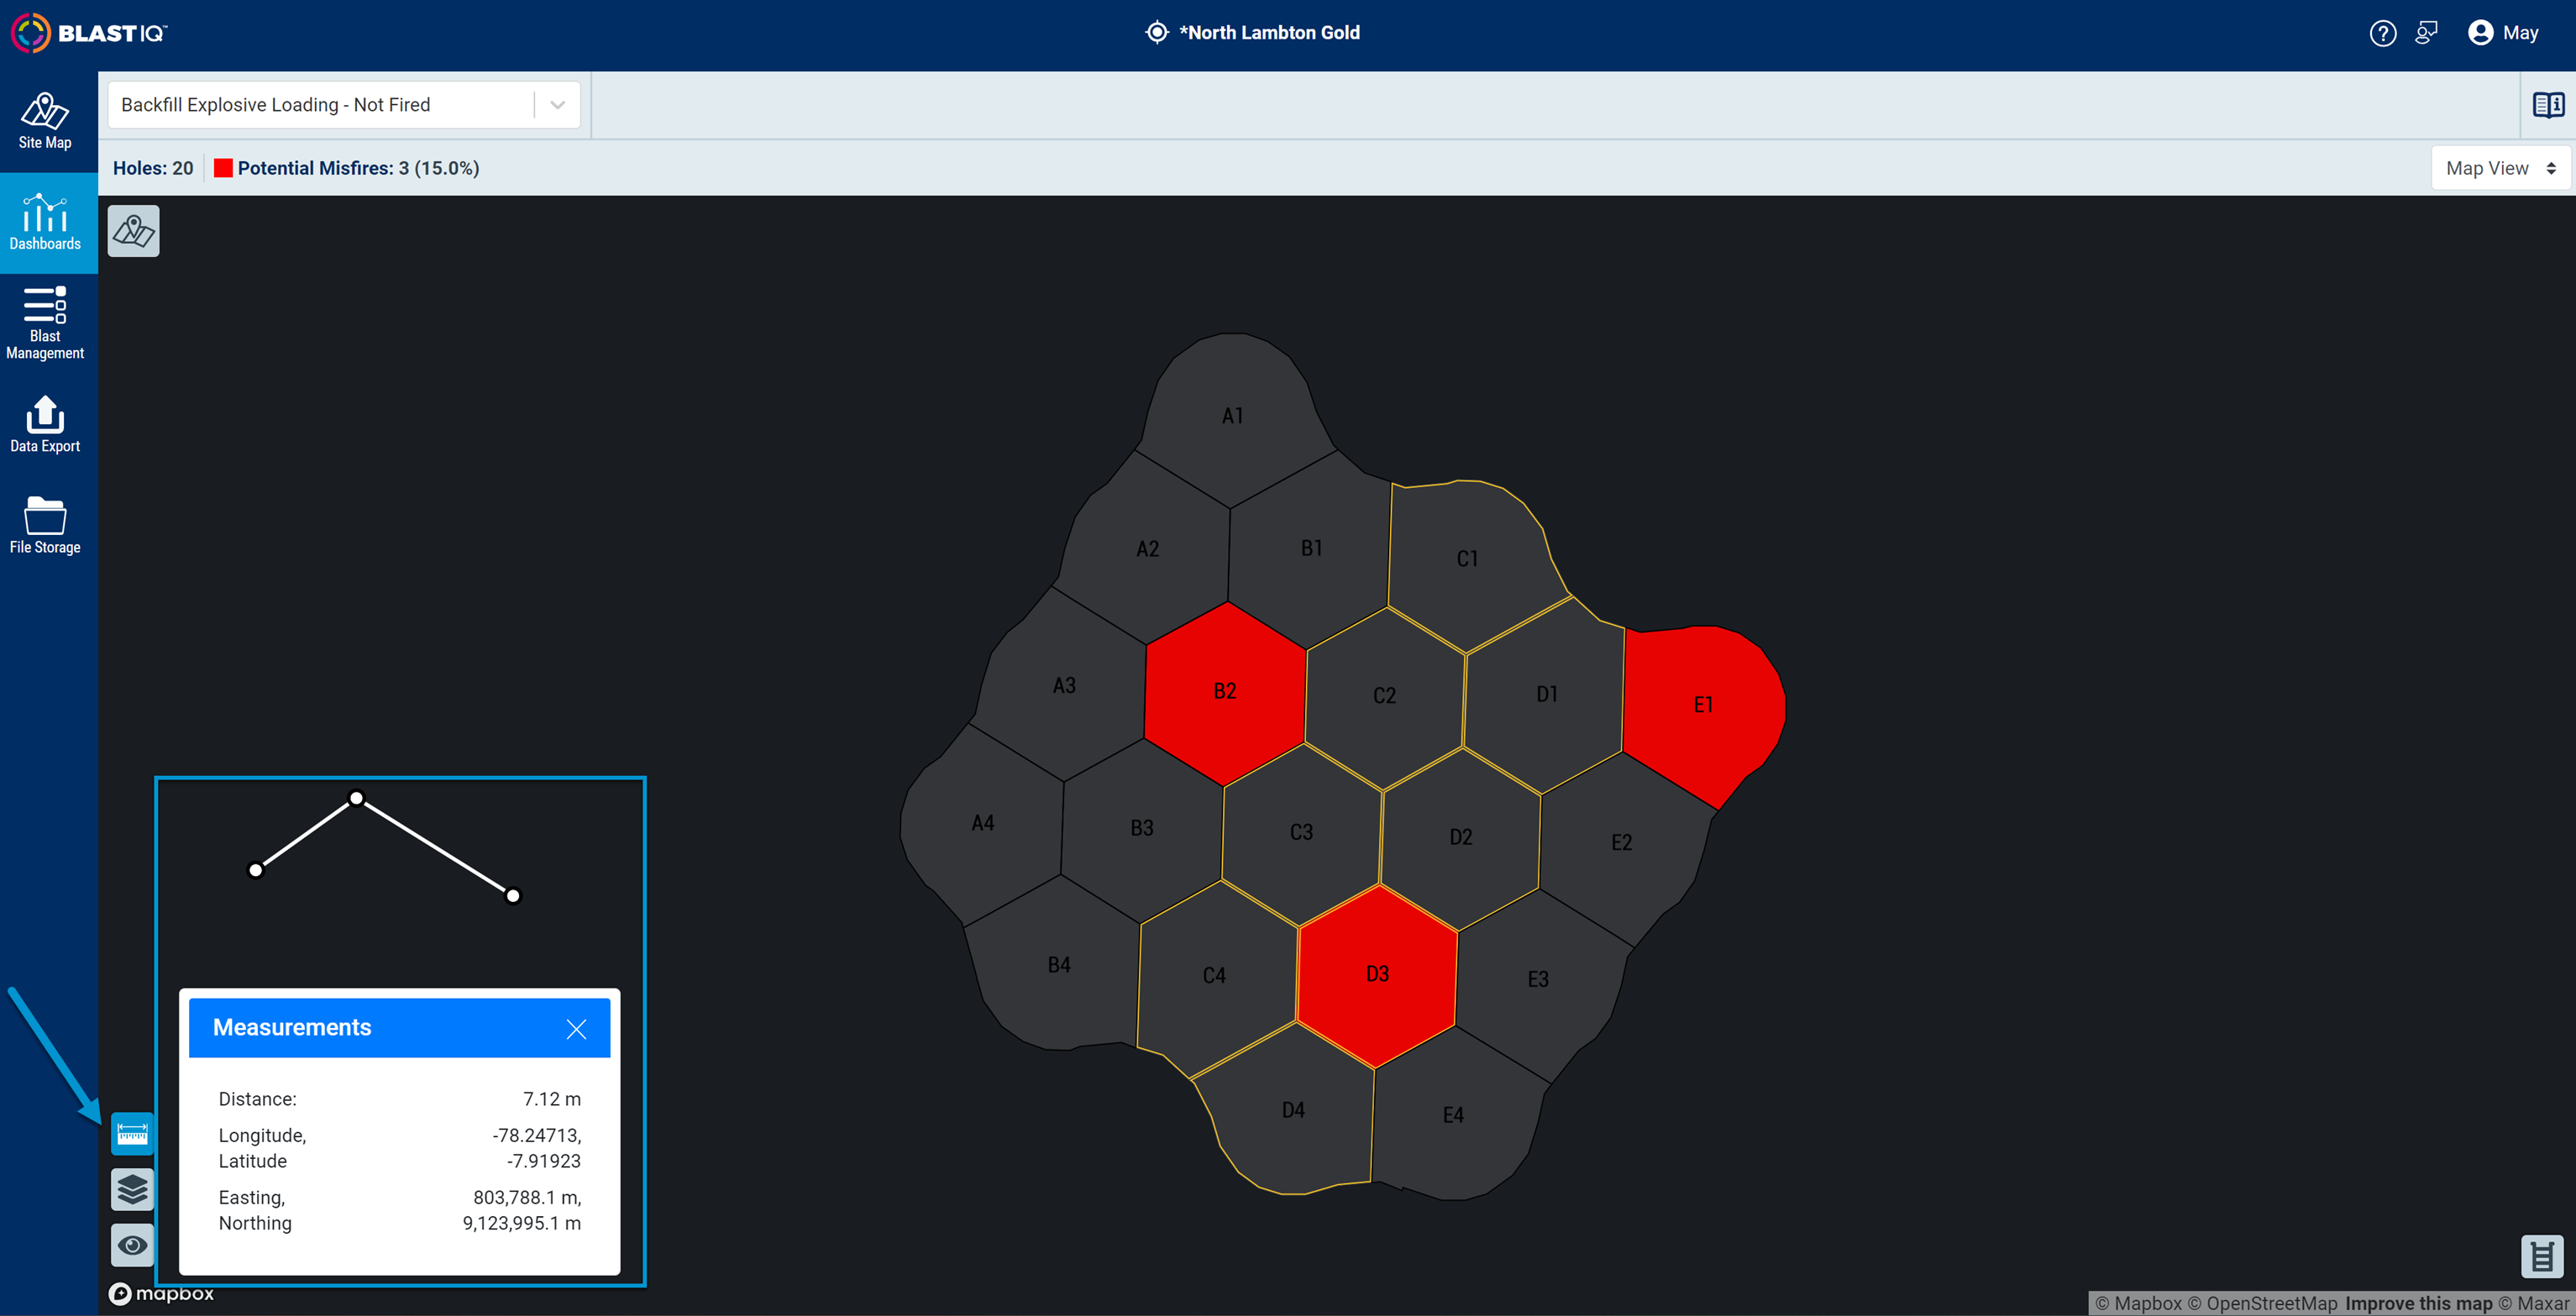Click the red Potential Misfires swatch
The height and width of the screenshot is (1316, 2576).
pos(223,168)
